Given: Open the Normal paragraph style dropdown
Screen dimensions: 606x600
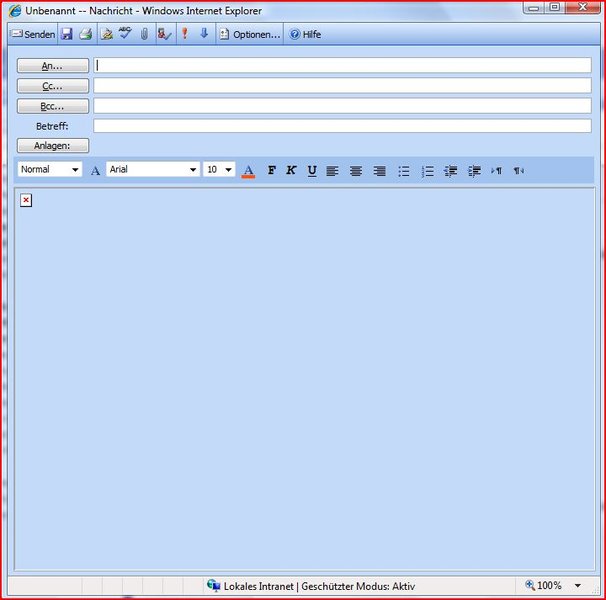Looking at the screenshot, I should pos(50,169).
